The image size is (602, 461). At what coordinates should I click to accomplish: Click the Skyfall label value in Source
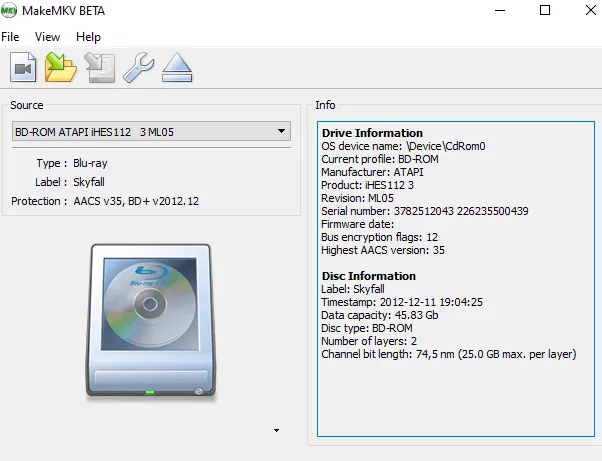pyautogui.click(x=89, y=182)
